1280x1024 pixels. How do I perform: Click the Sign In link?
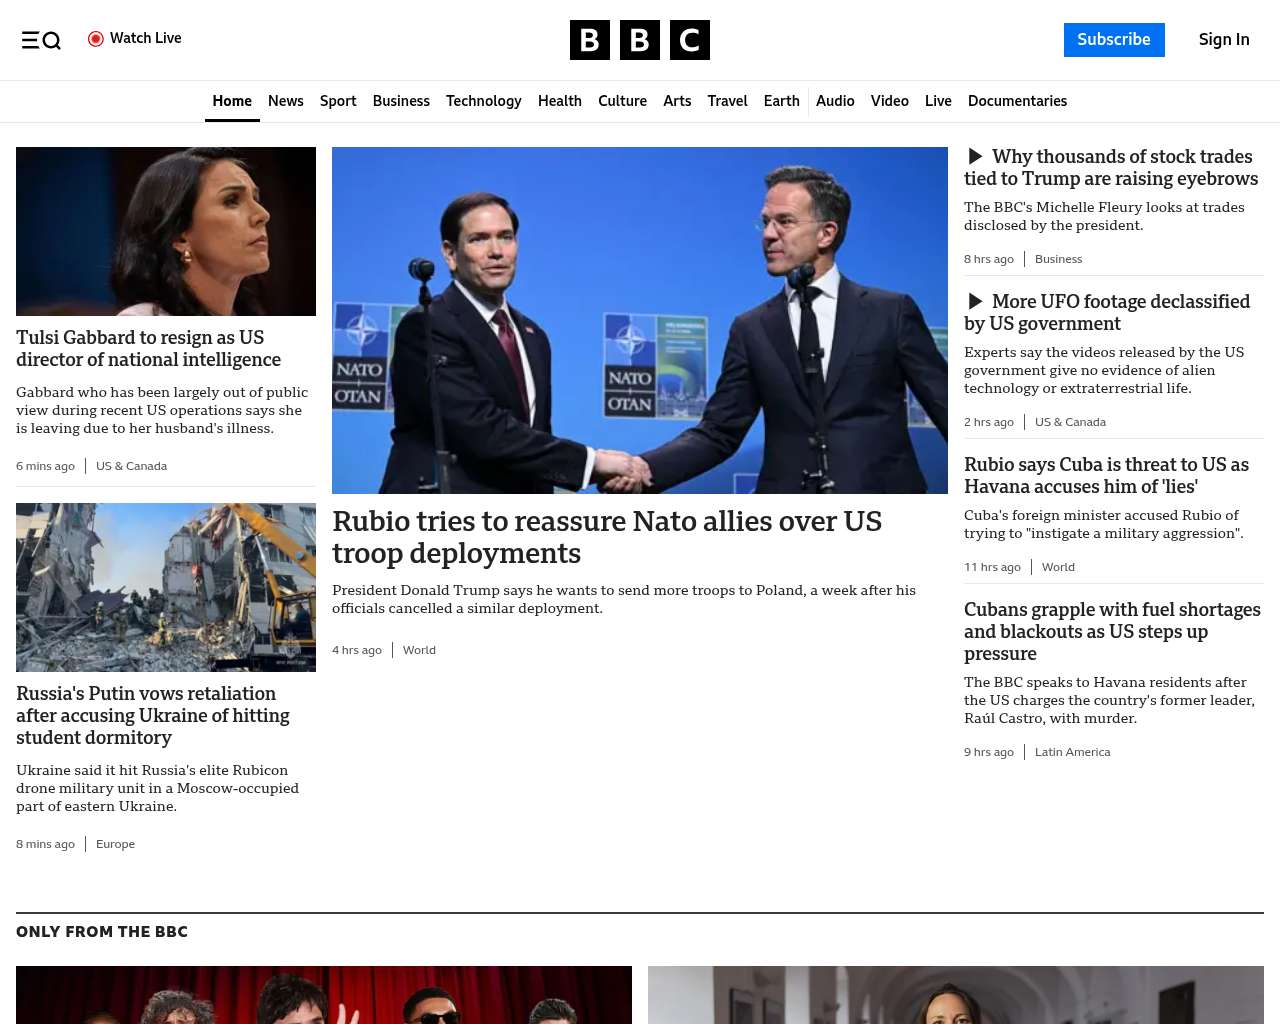(1224, 40)
